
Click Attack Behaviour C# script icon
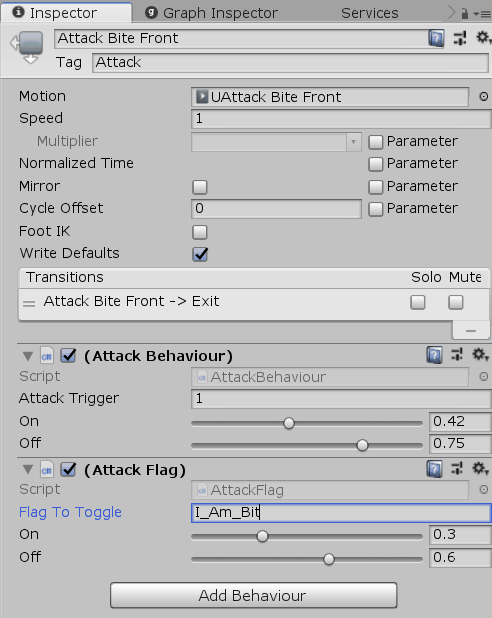click(47, 356)
